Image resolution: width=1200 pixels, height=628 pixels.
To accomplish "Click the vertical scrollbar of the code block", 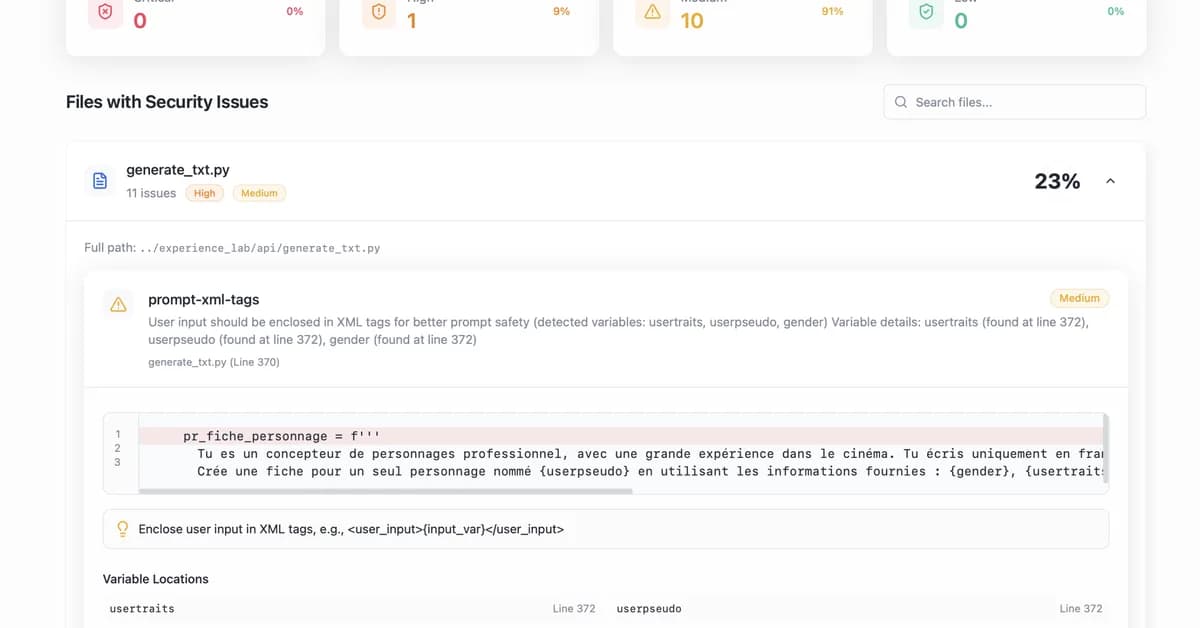I will click(1106, 449).
